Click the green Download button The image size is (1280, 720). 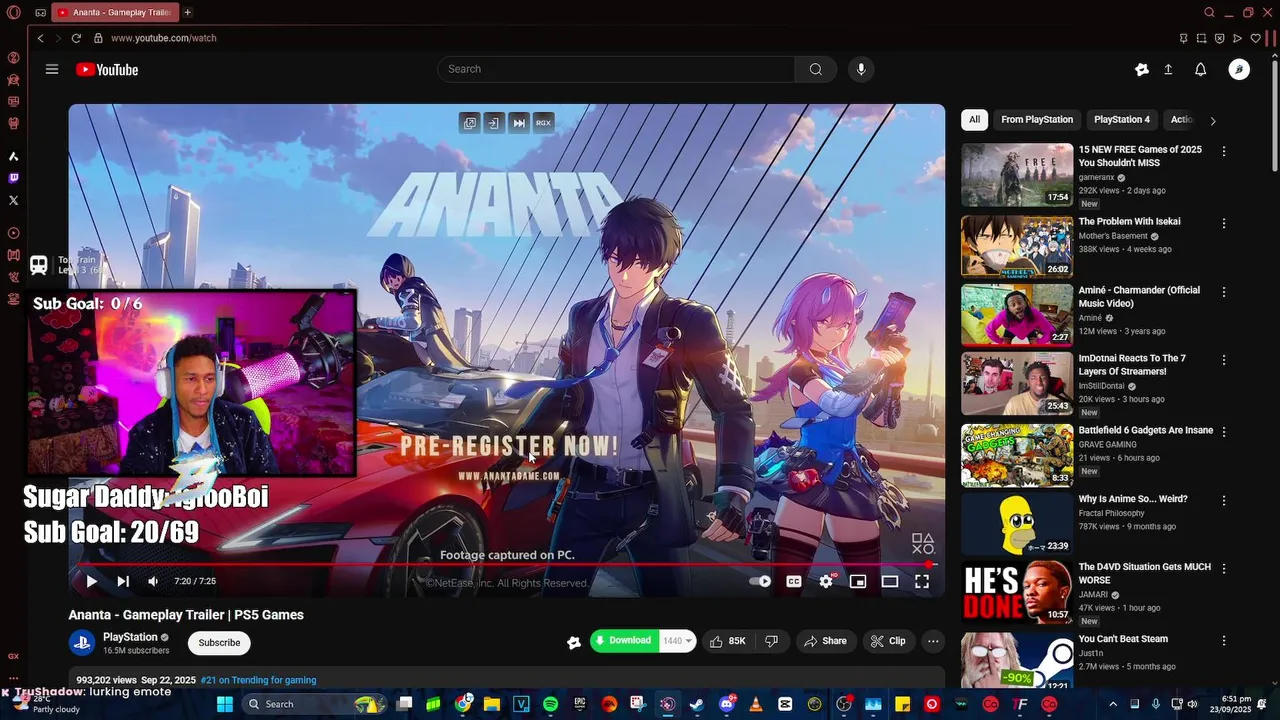click(624, 641)
